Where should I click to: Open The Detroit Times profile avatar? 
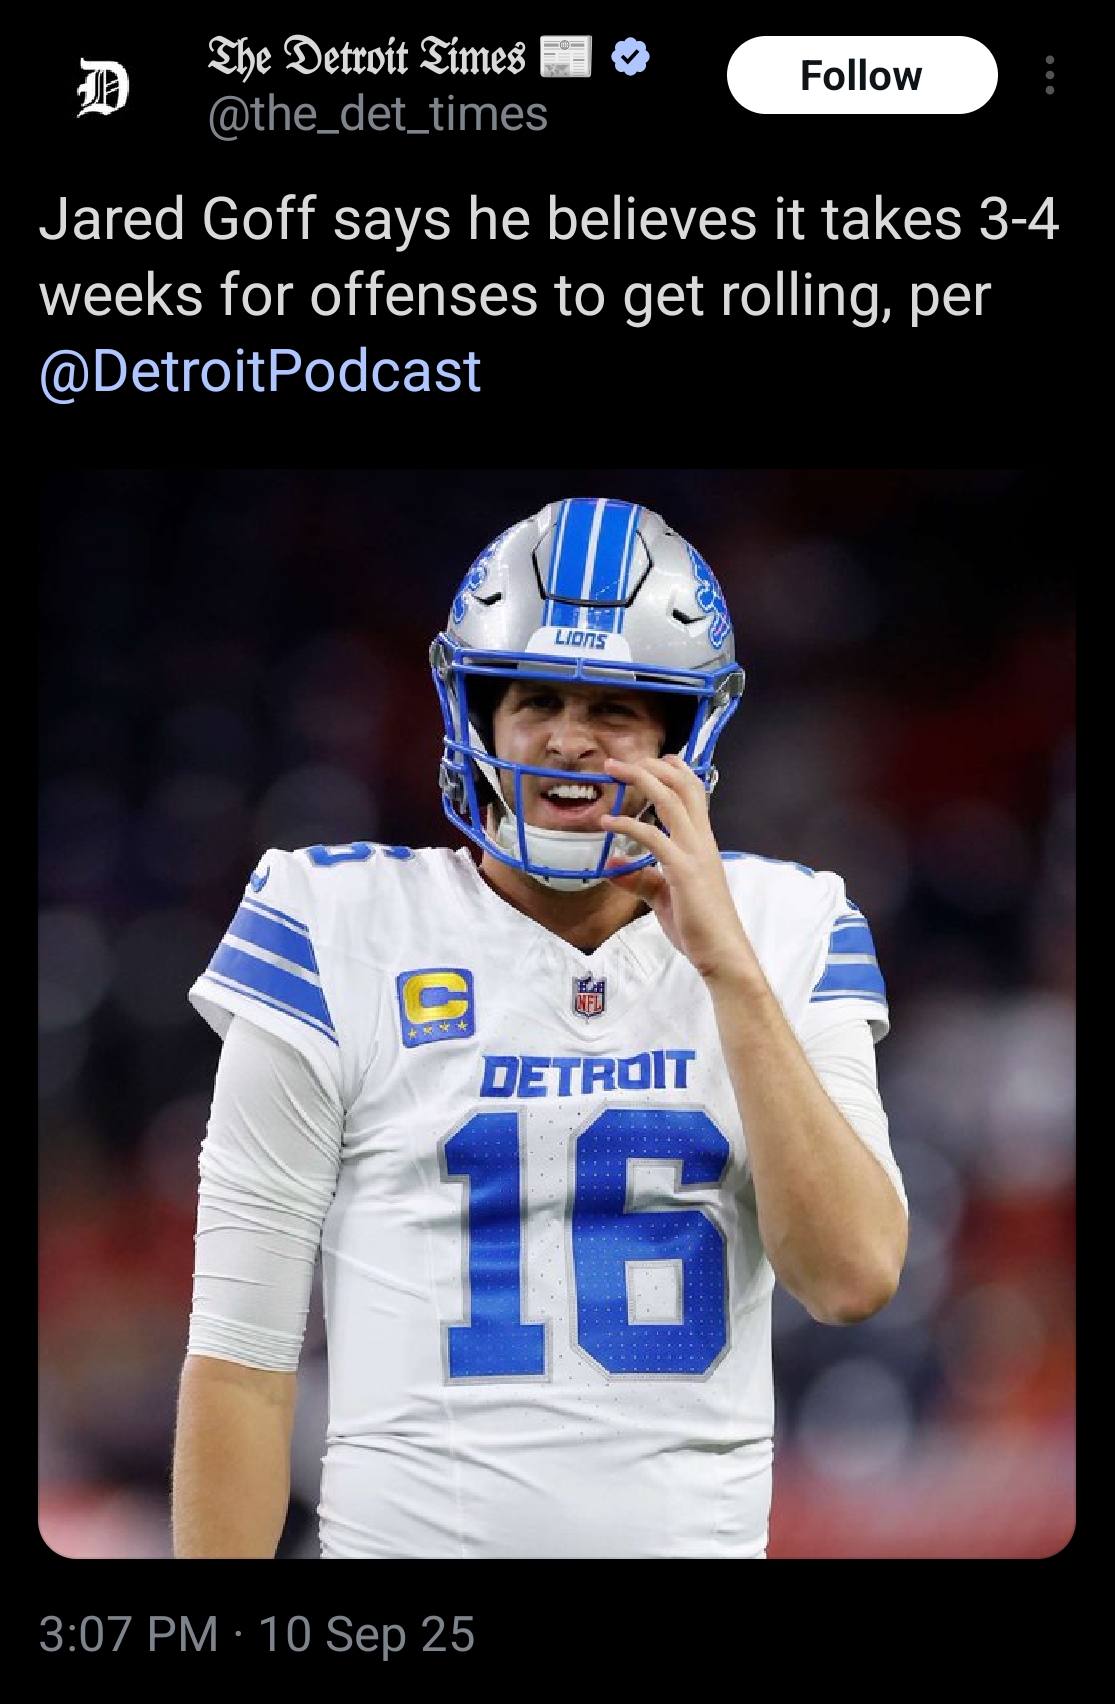102,87
